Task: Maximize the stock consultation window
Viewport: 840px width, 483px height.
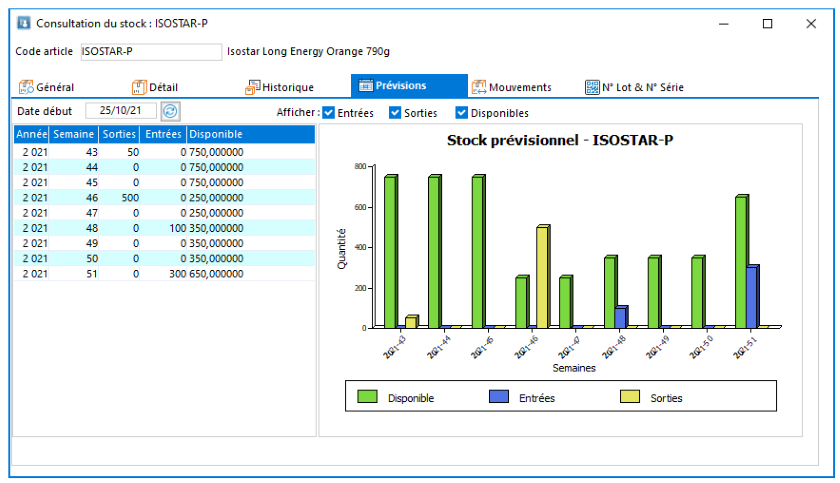Action: click(x=768, y=24)
